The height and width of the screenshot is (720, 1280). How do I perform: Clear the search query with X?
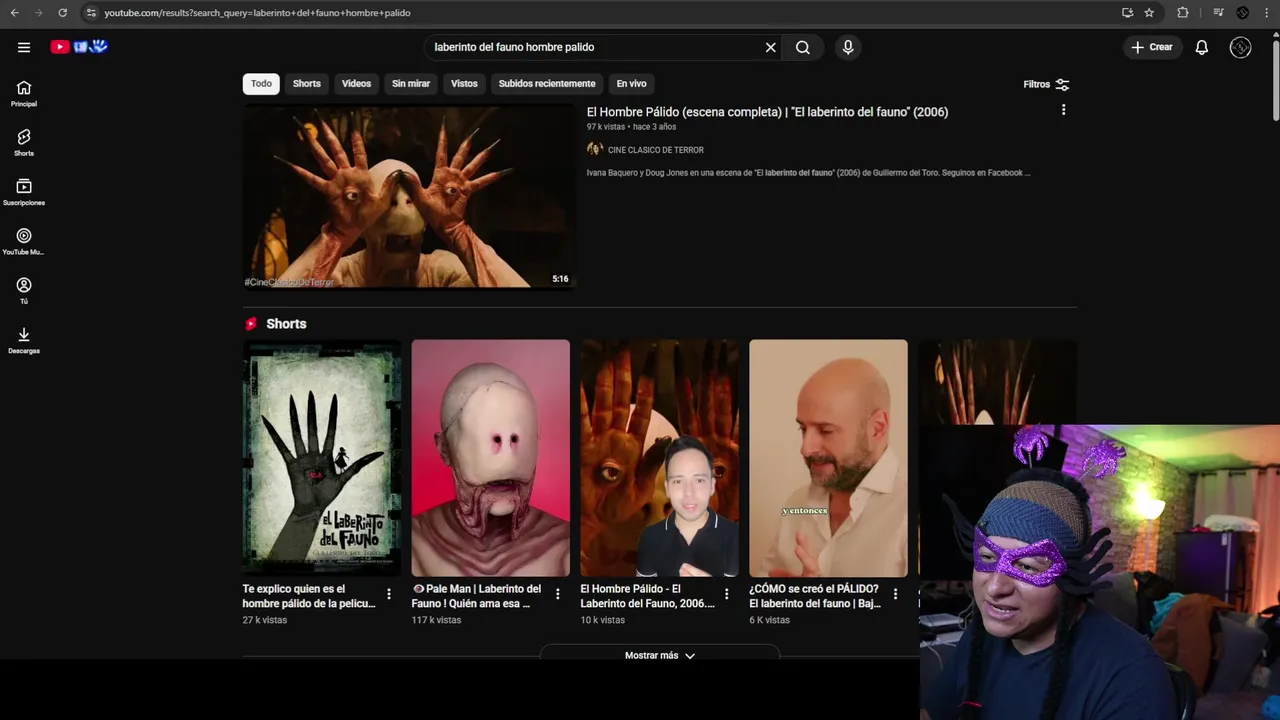[771, 47]
